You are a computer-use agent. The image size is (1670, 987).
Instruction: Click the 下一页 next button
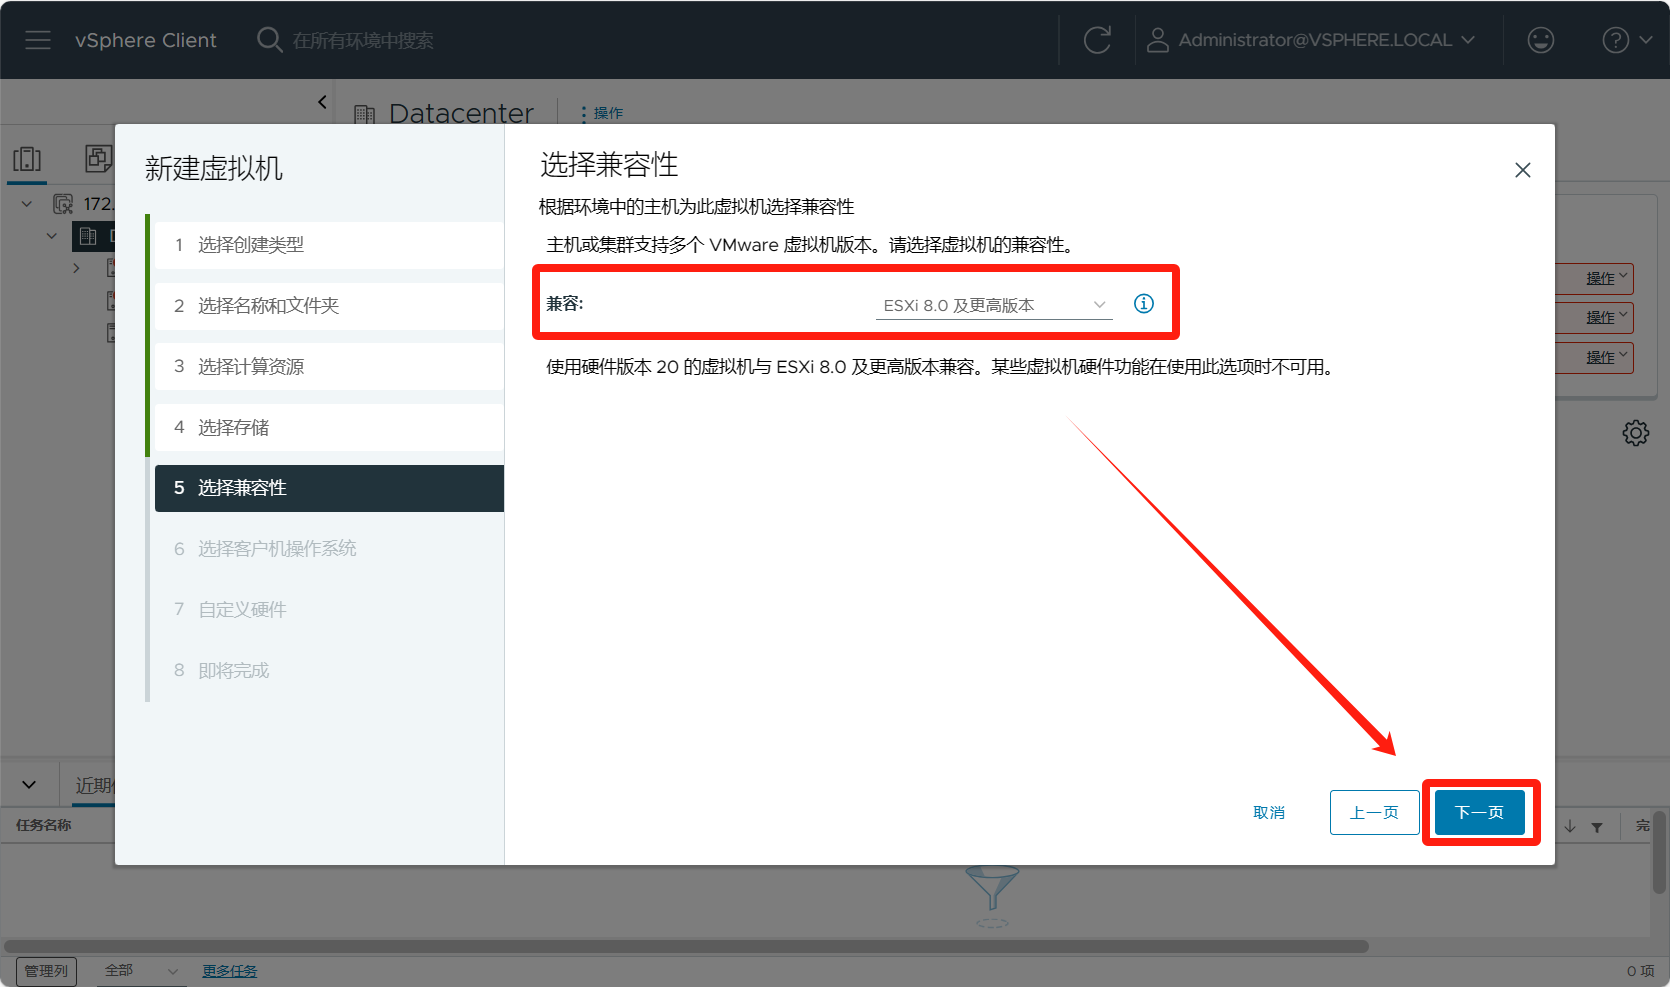(1479, 812)
